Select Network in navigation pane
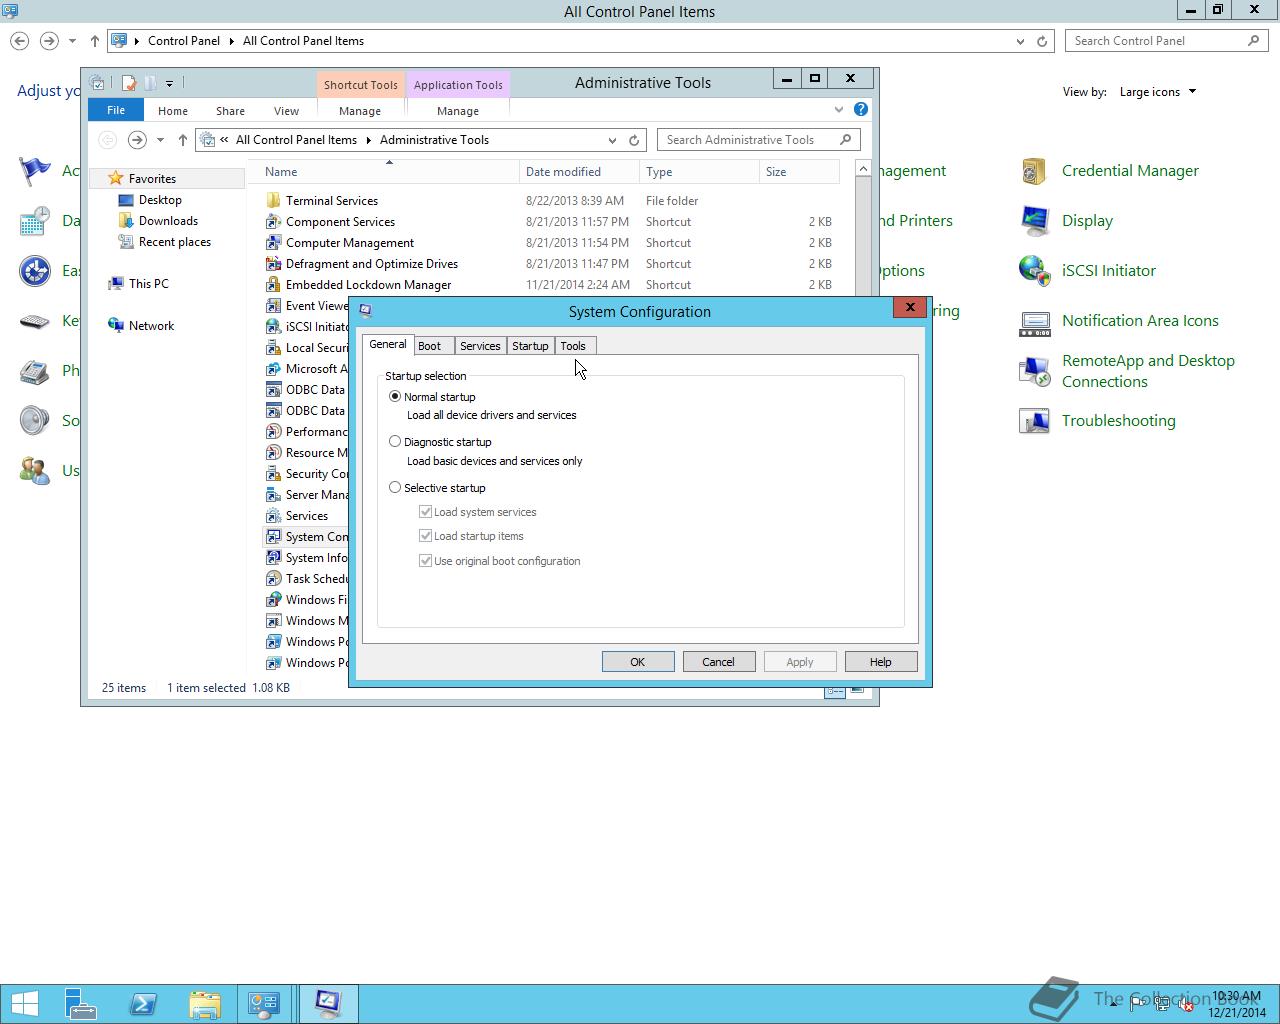This screenshot has height=1024, width=1280. (x=142, y=326)
